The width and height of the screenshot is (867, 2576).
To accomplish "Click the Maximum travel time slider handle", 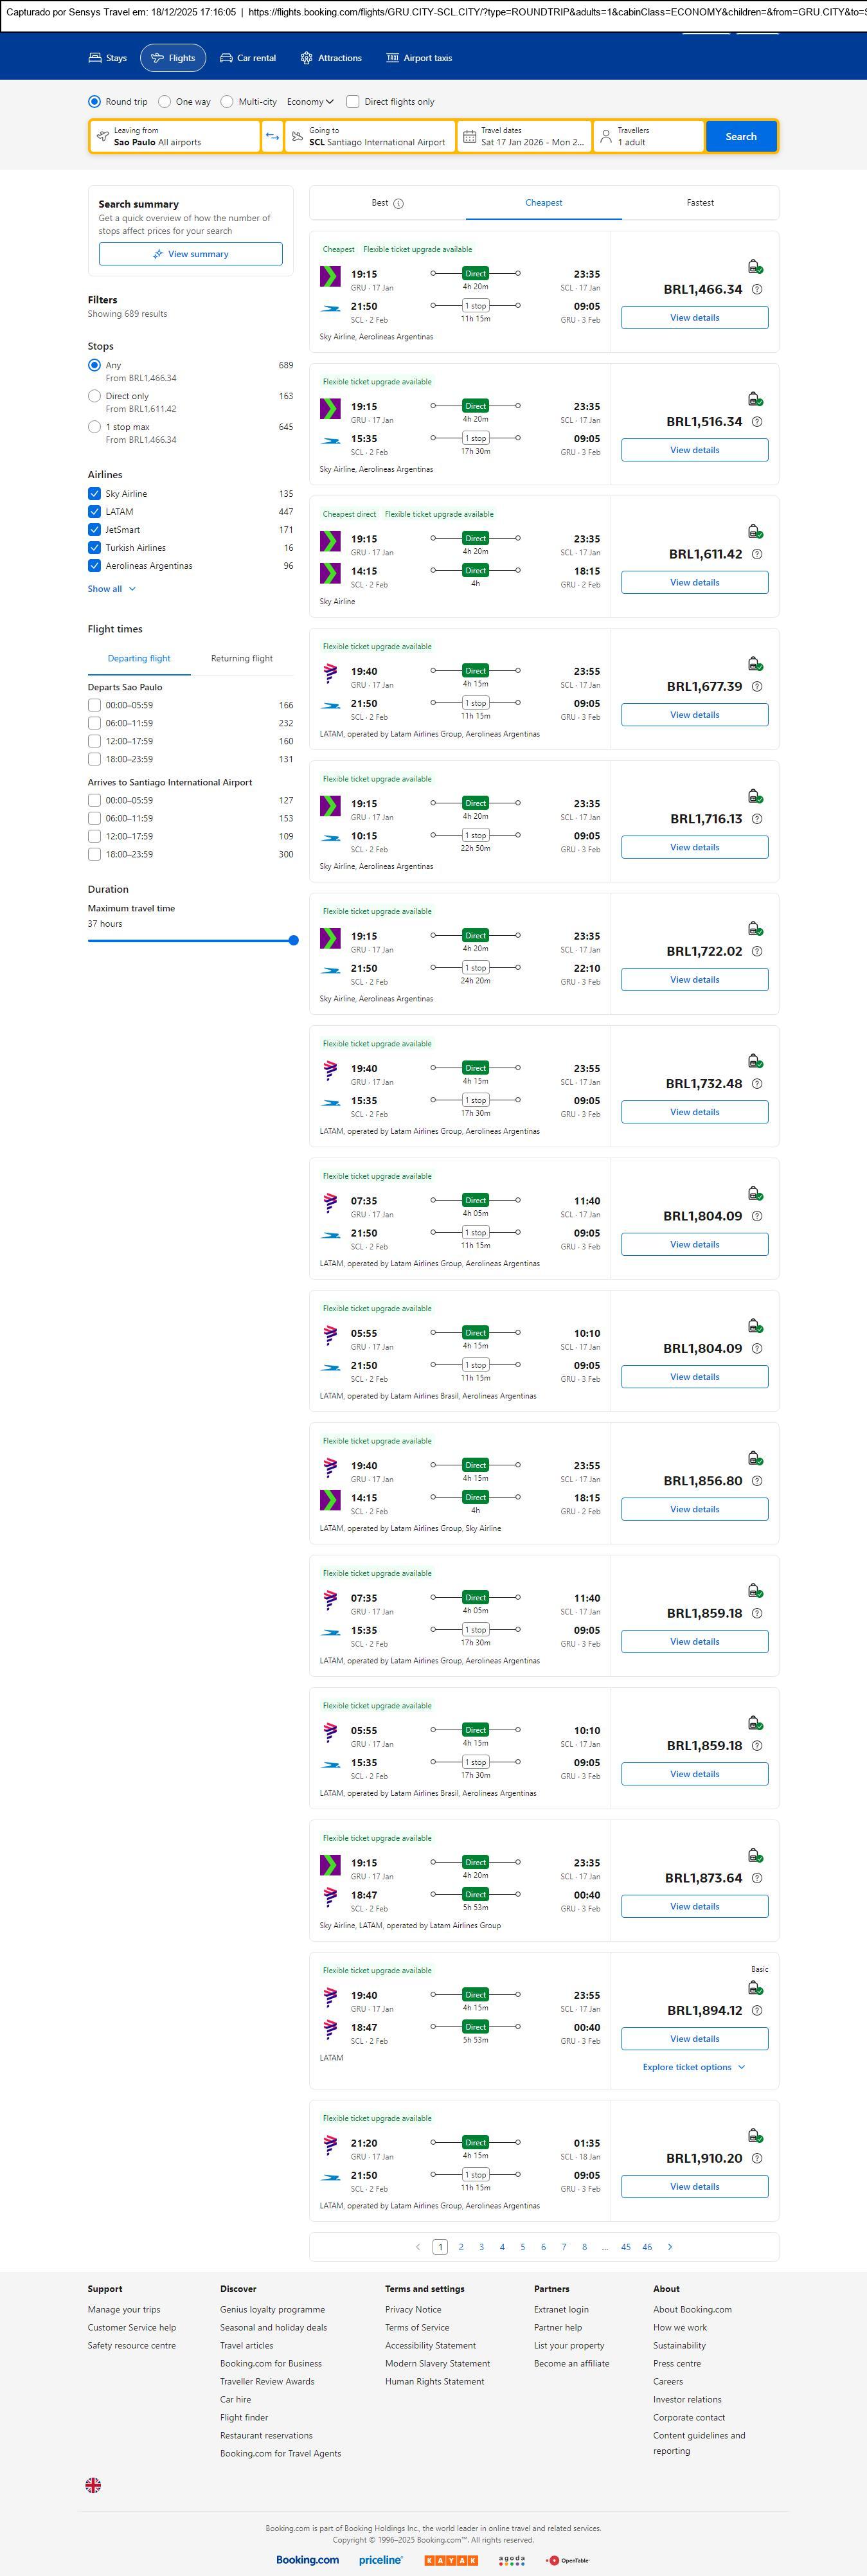I will [x=293, y=940].
